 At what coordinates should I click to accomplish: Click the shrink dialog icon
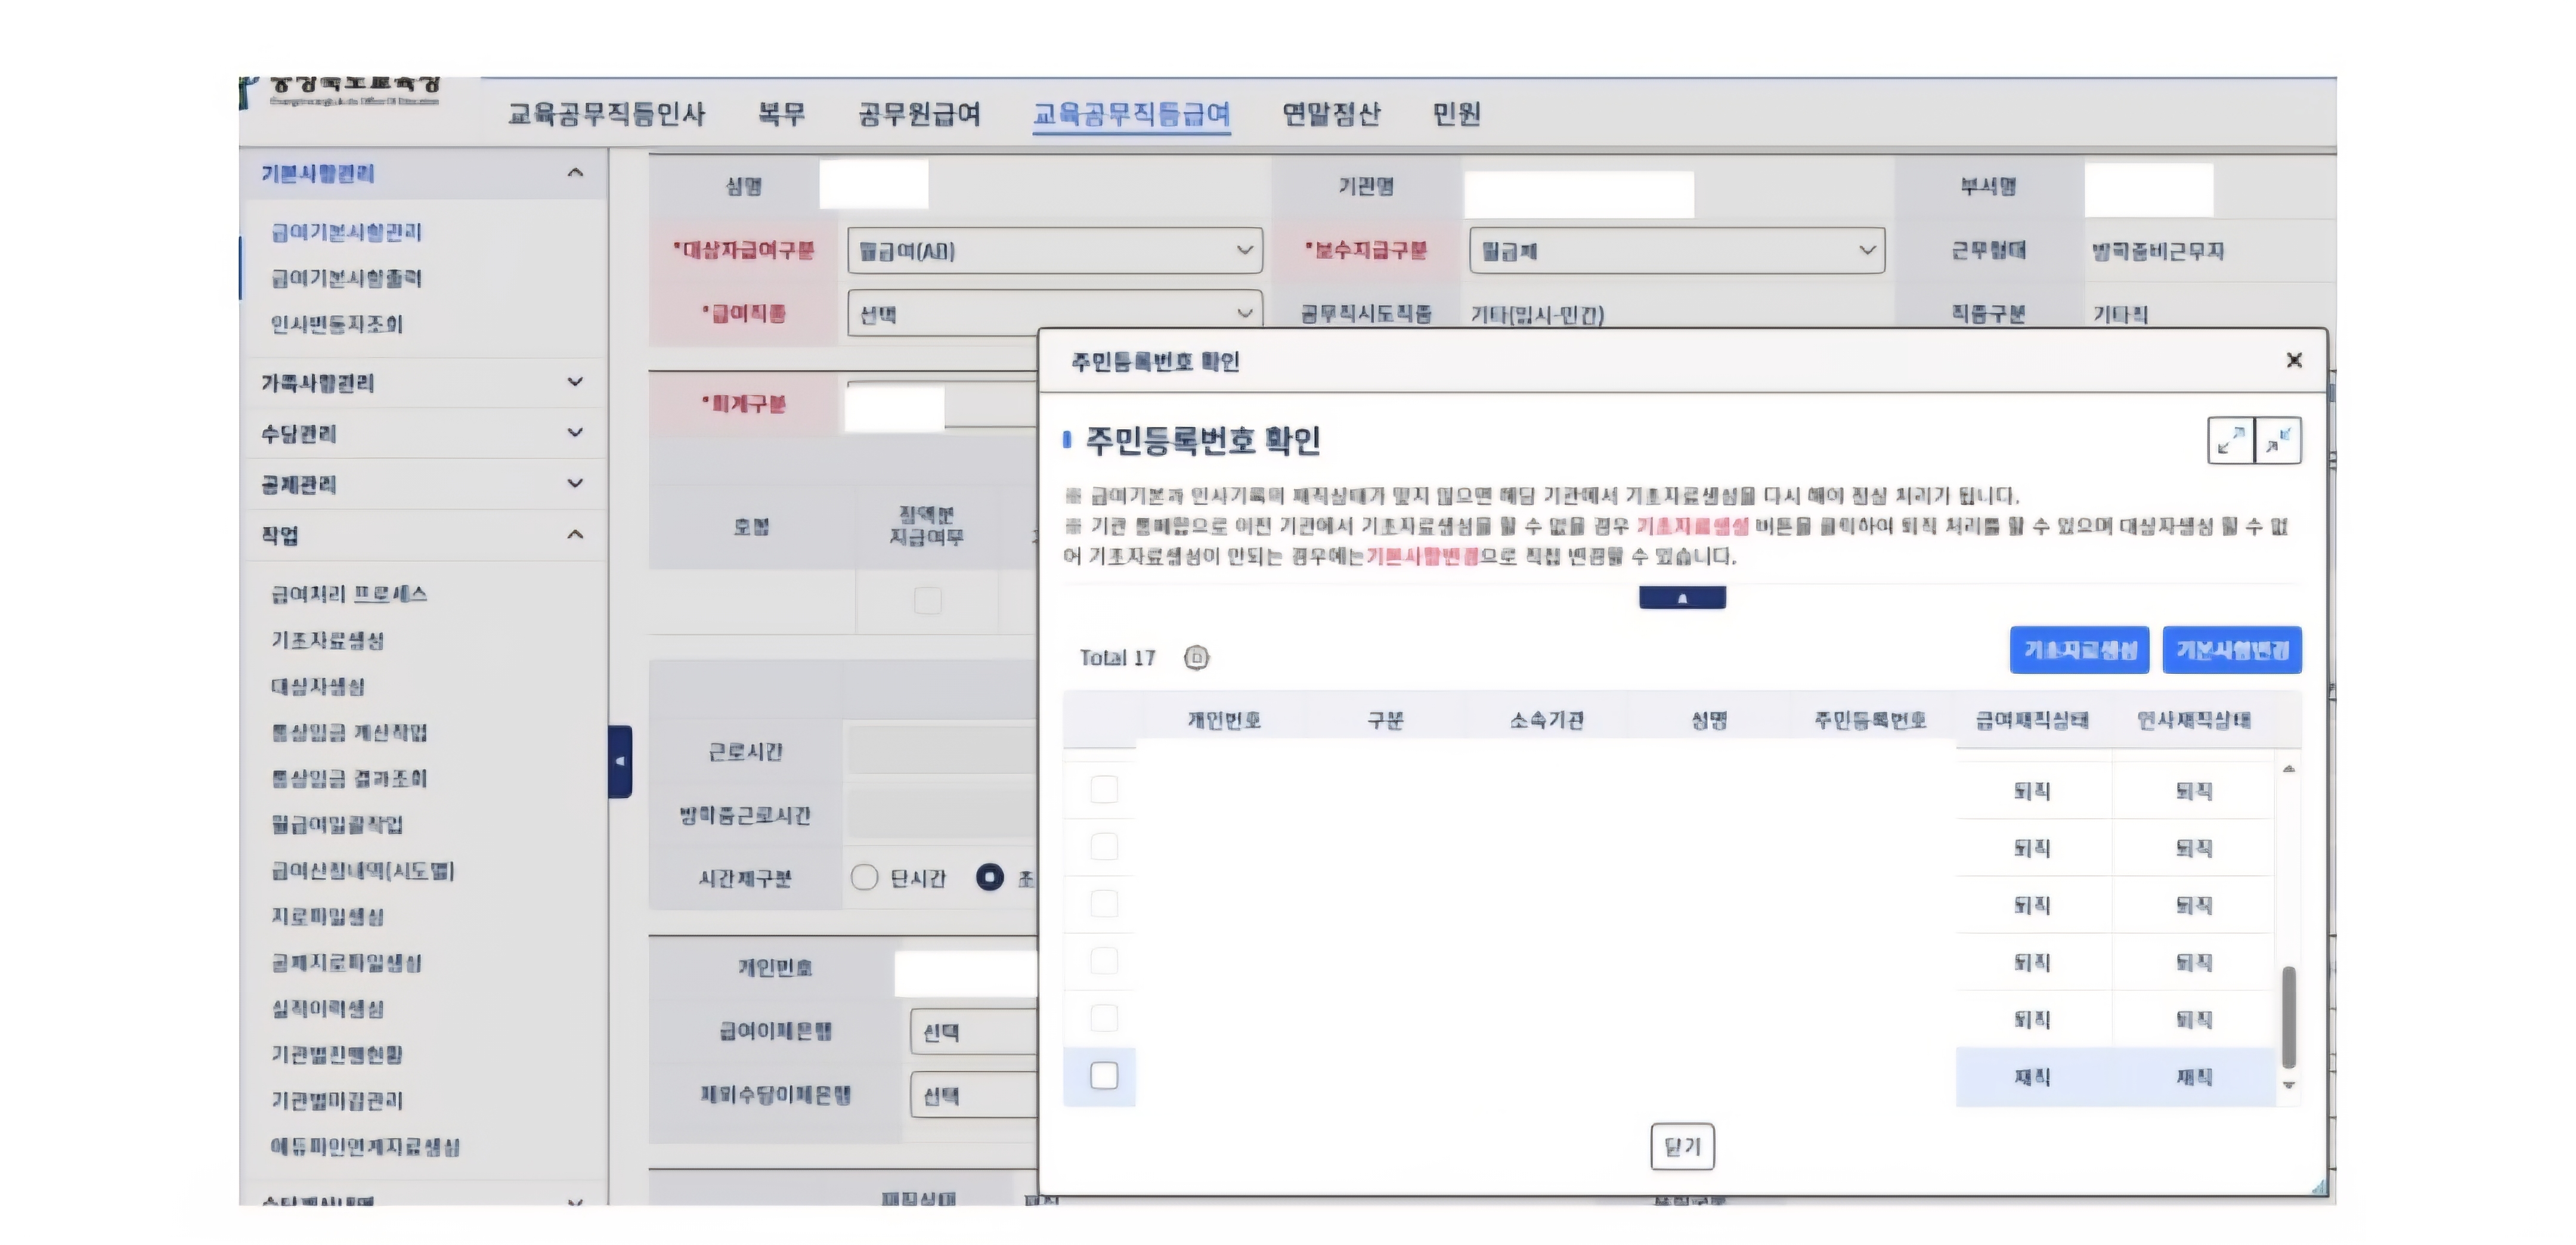pos(2278,441)
